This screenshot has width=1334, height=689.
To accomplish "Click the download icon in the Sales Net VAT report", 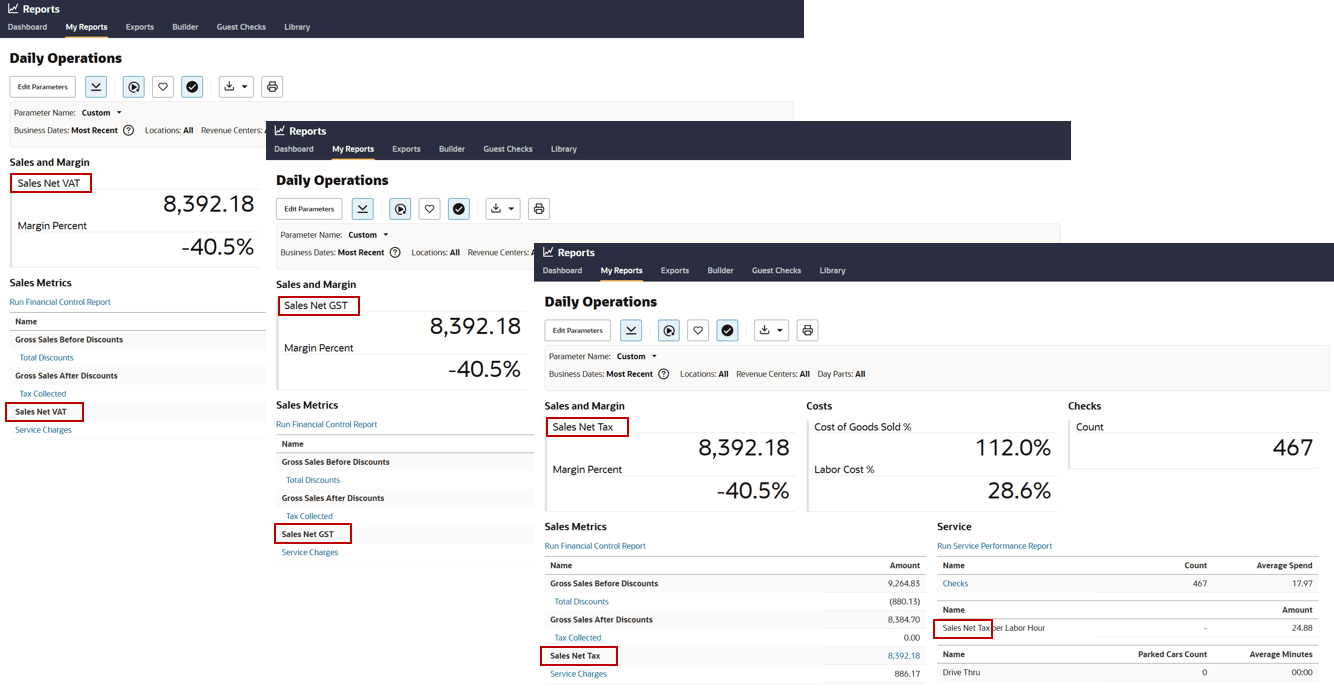I will click(230, 87).
